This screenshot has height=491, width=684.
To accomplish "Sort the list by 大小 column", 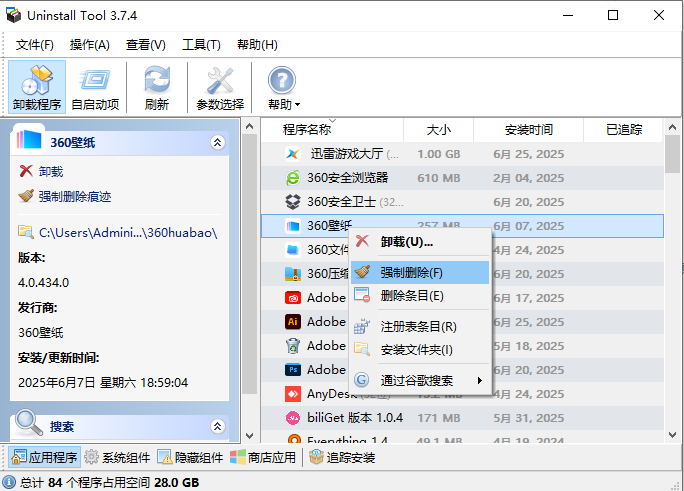I will pyautogui.click(x=438, y=130).
